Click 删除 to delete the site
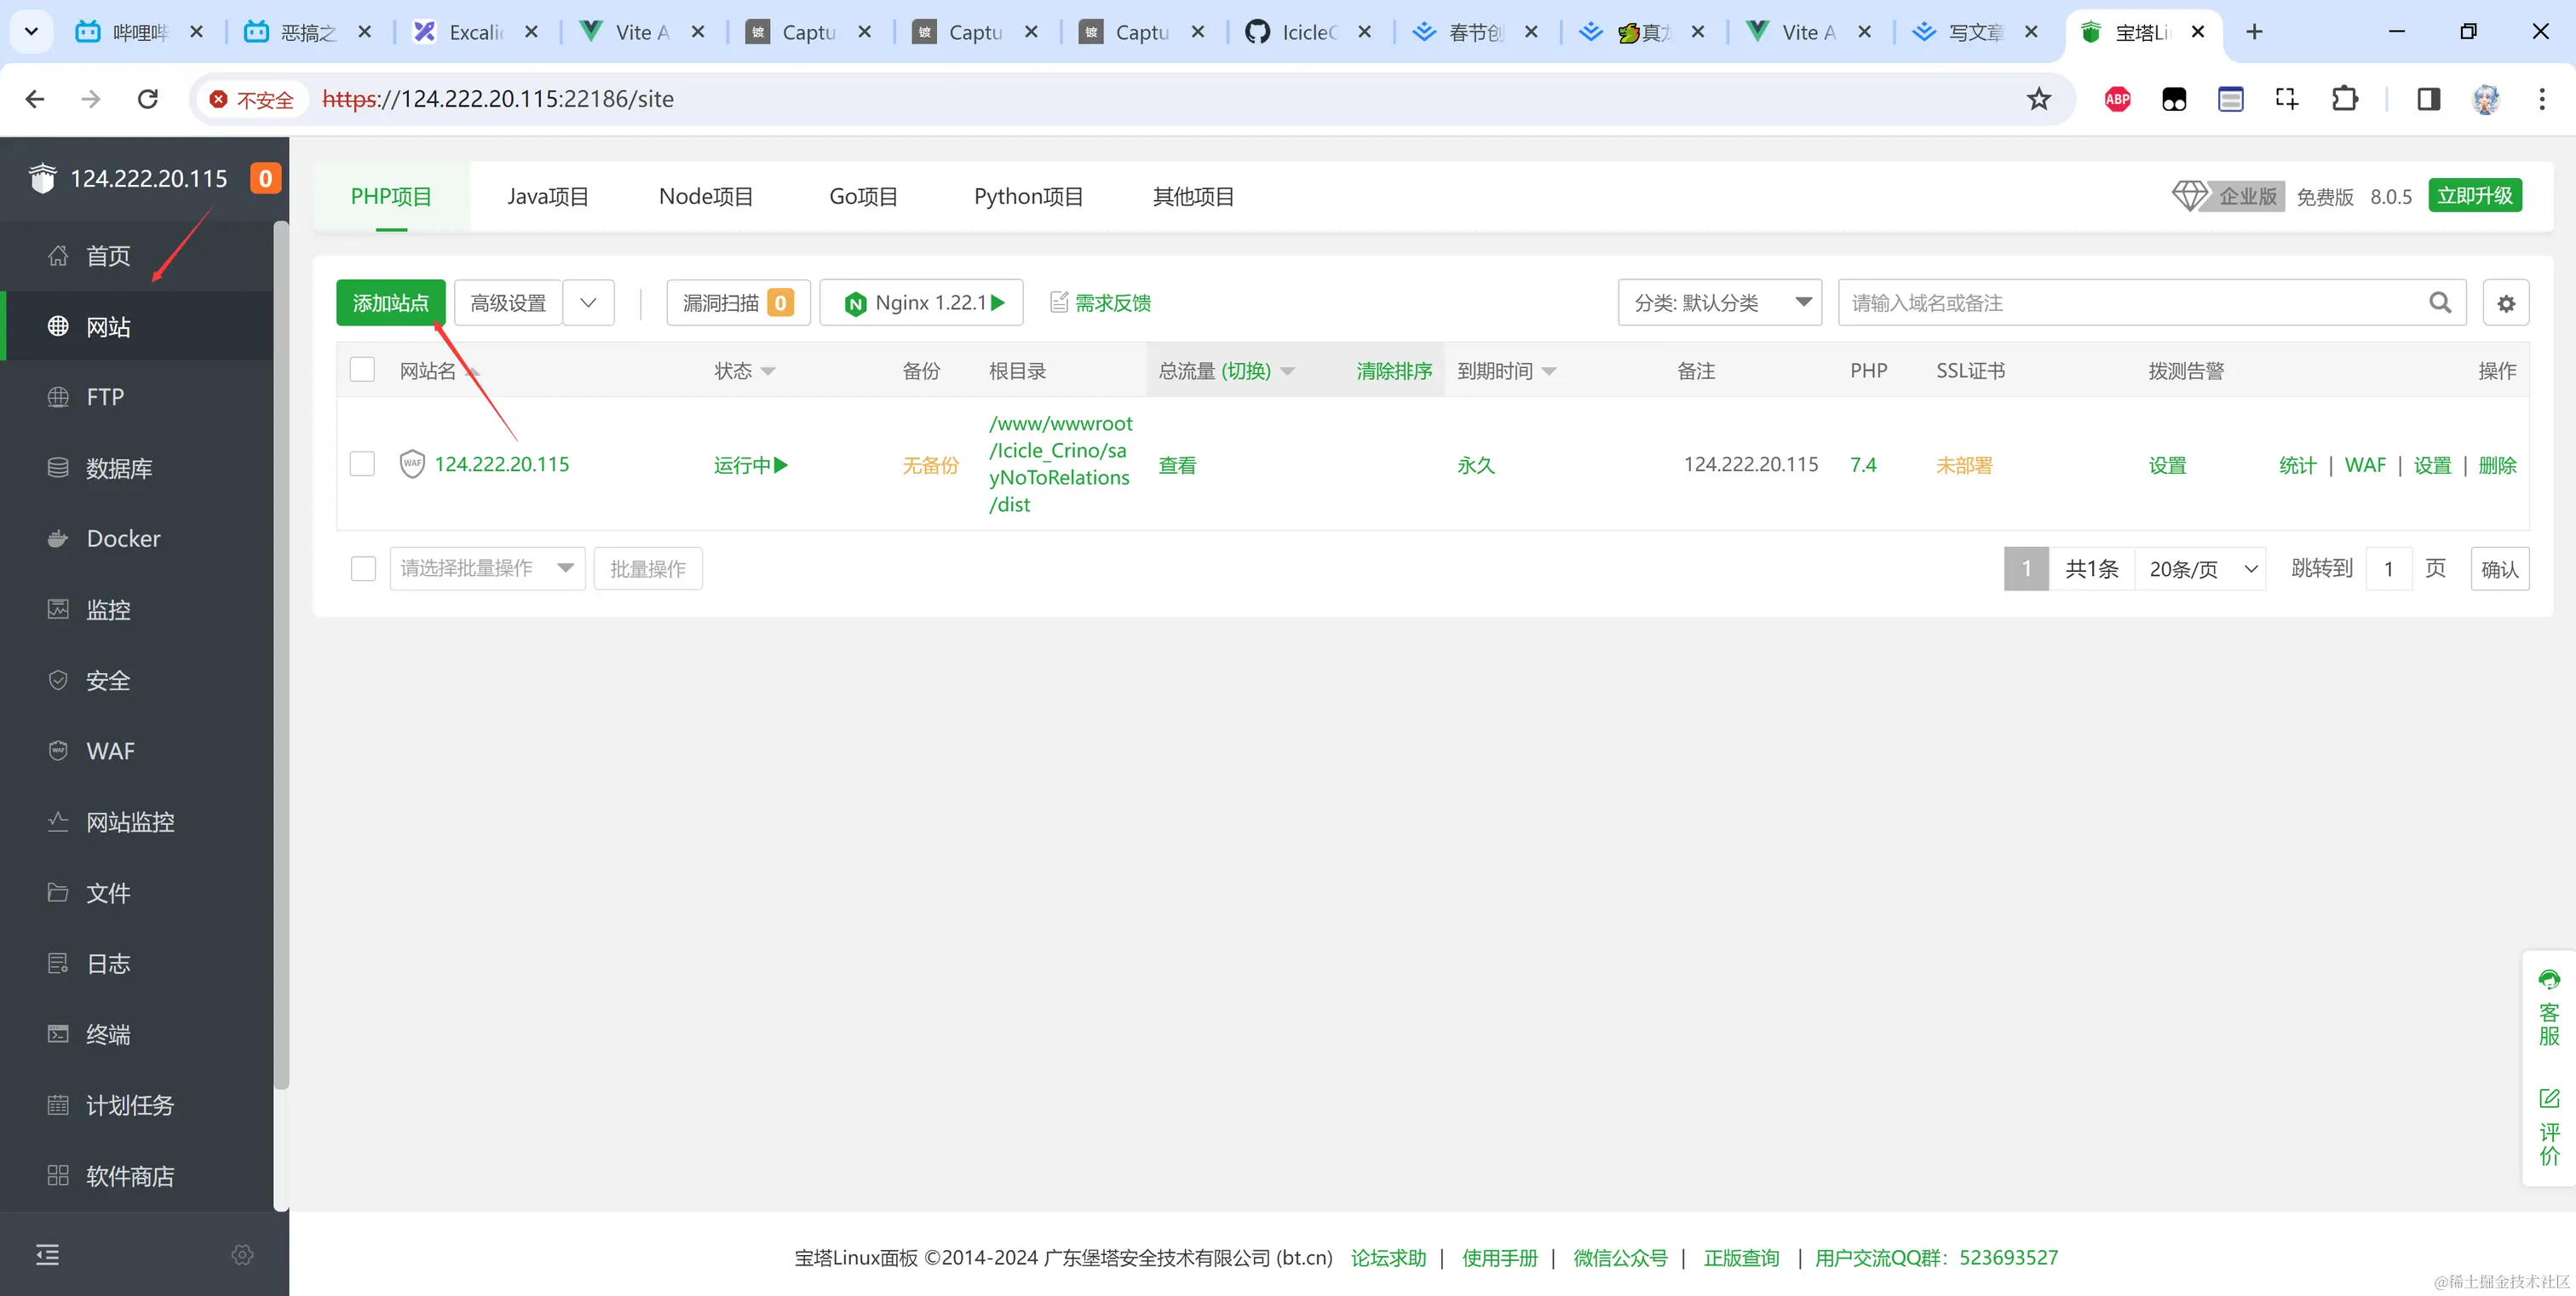2576x1296 pixels. click(x=2497, y=465)
